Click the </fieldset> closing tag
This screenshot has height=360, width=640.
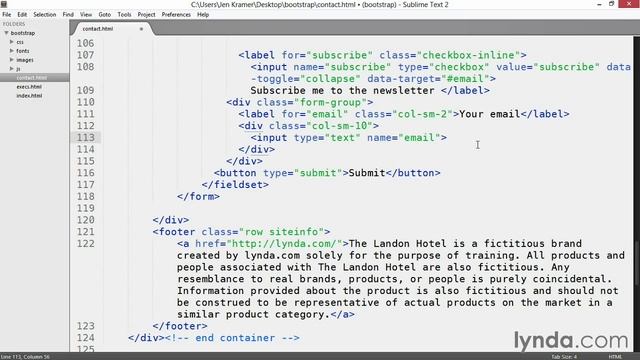235,185
